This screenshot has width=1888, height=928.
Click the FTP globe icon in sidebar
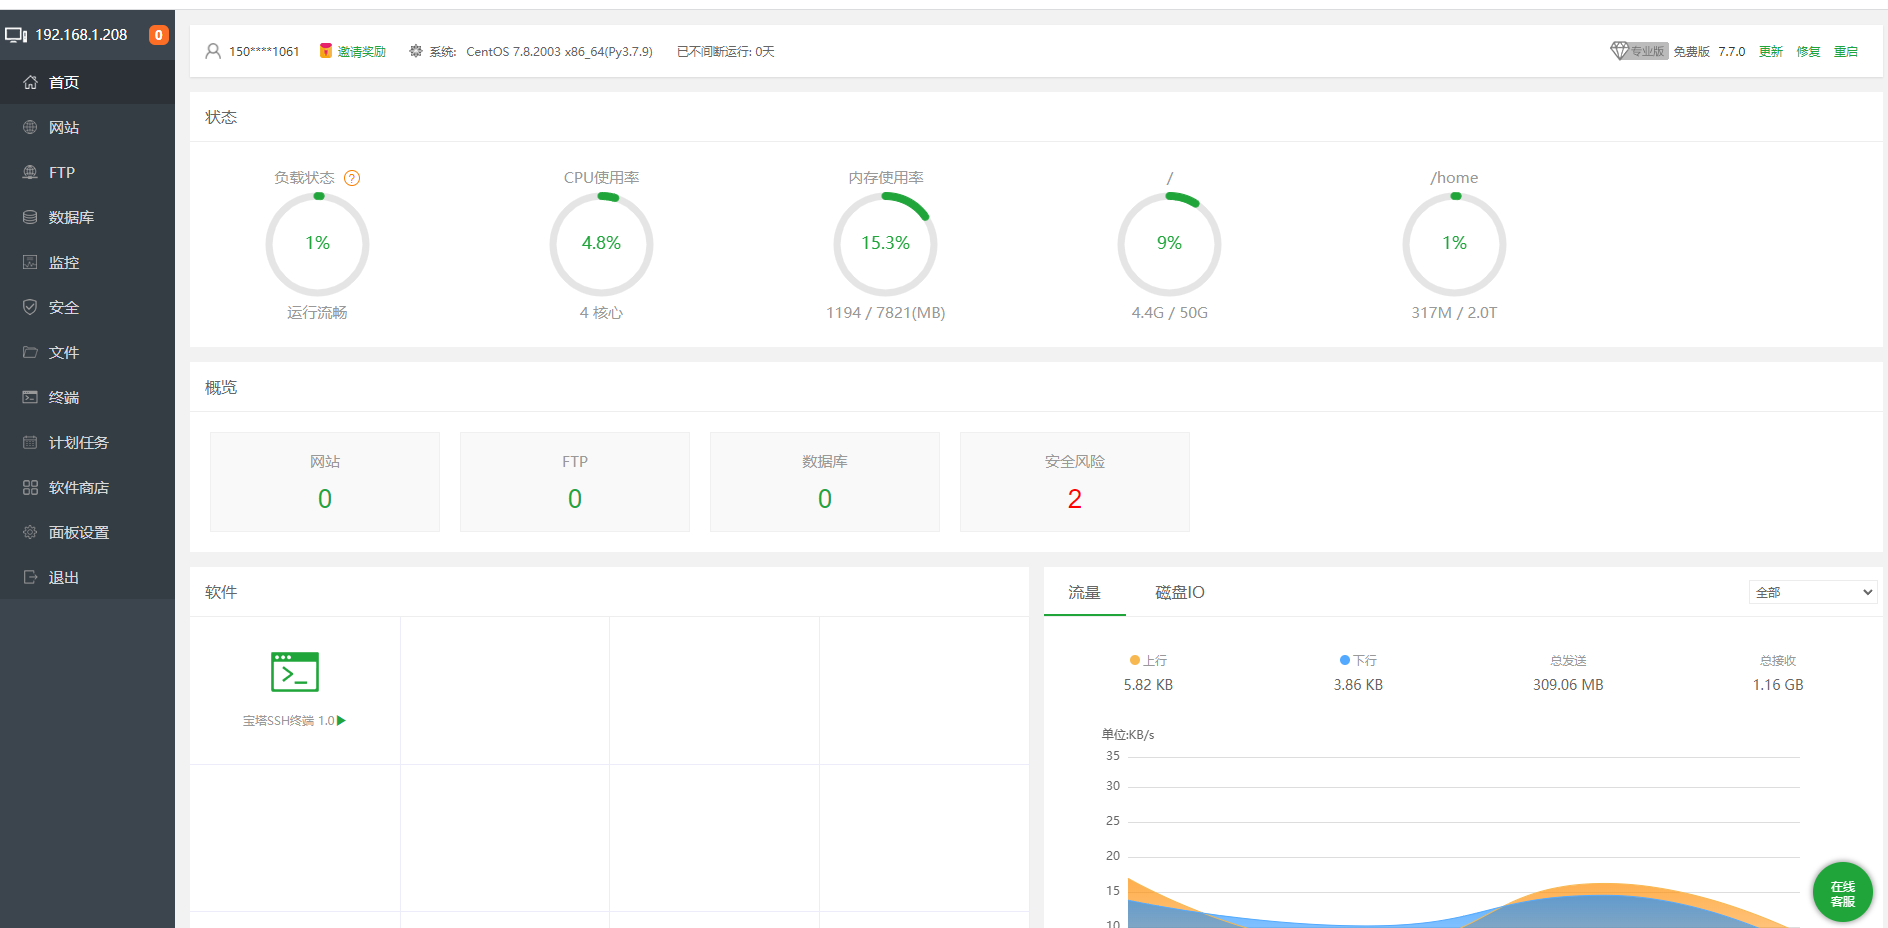pos(30,172)
